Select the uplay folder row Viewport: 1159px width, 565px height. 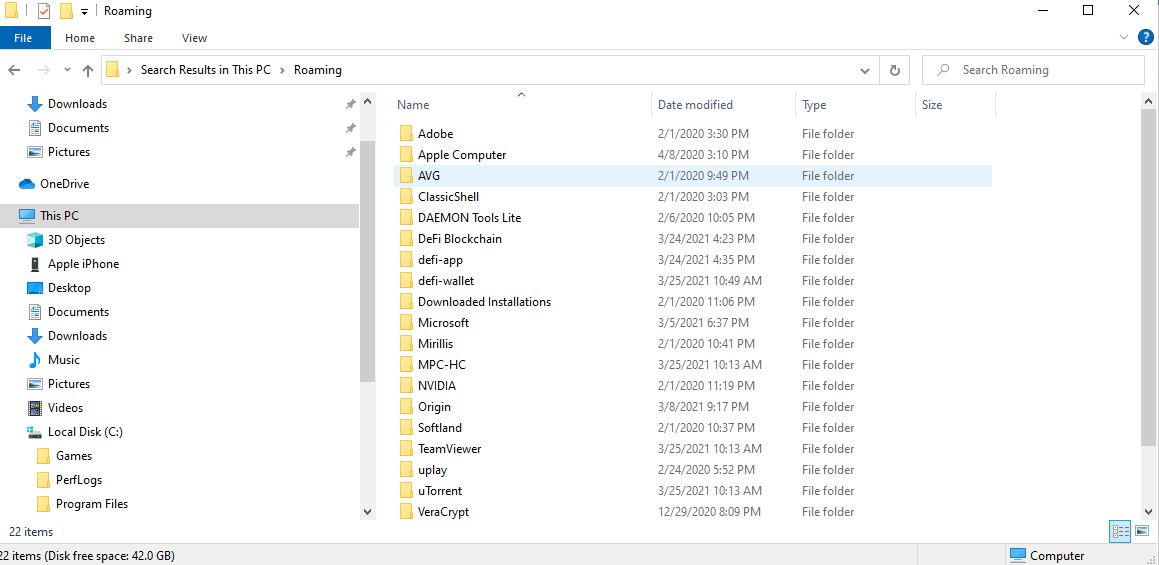point(694,470)
